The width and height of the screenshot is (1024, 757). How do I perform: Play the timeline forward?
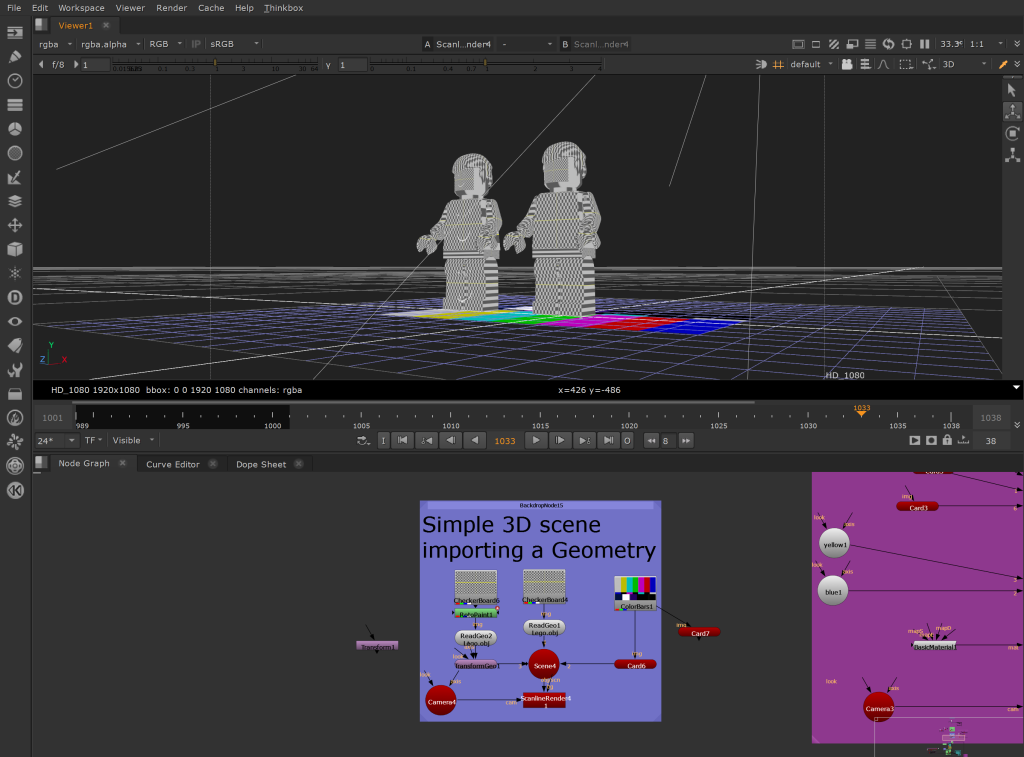click(536, 440)
